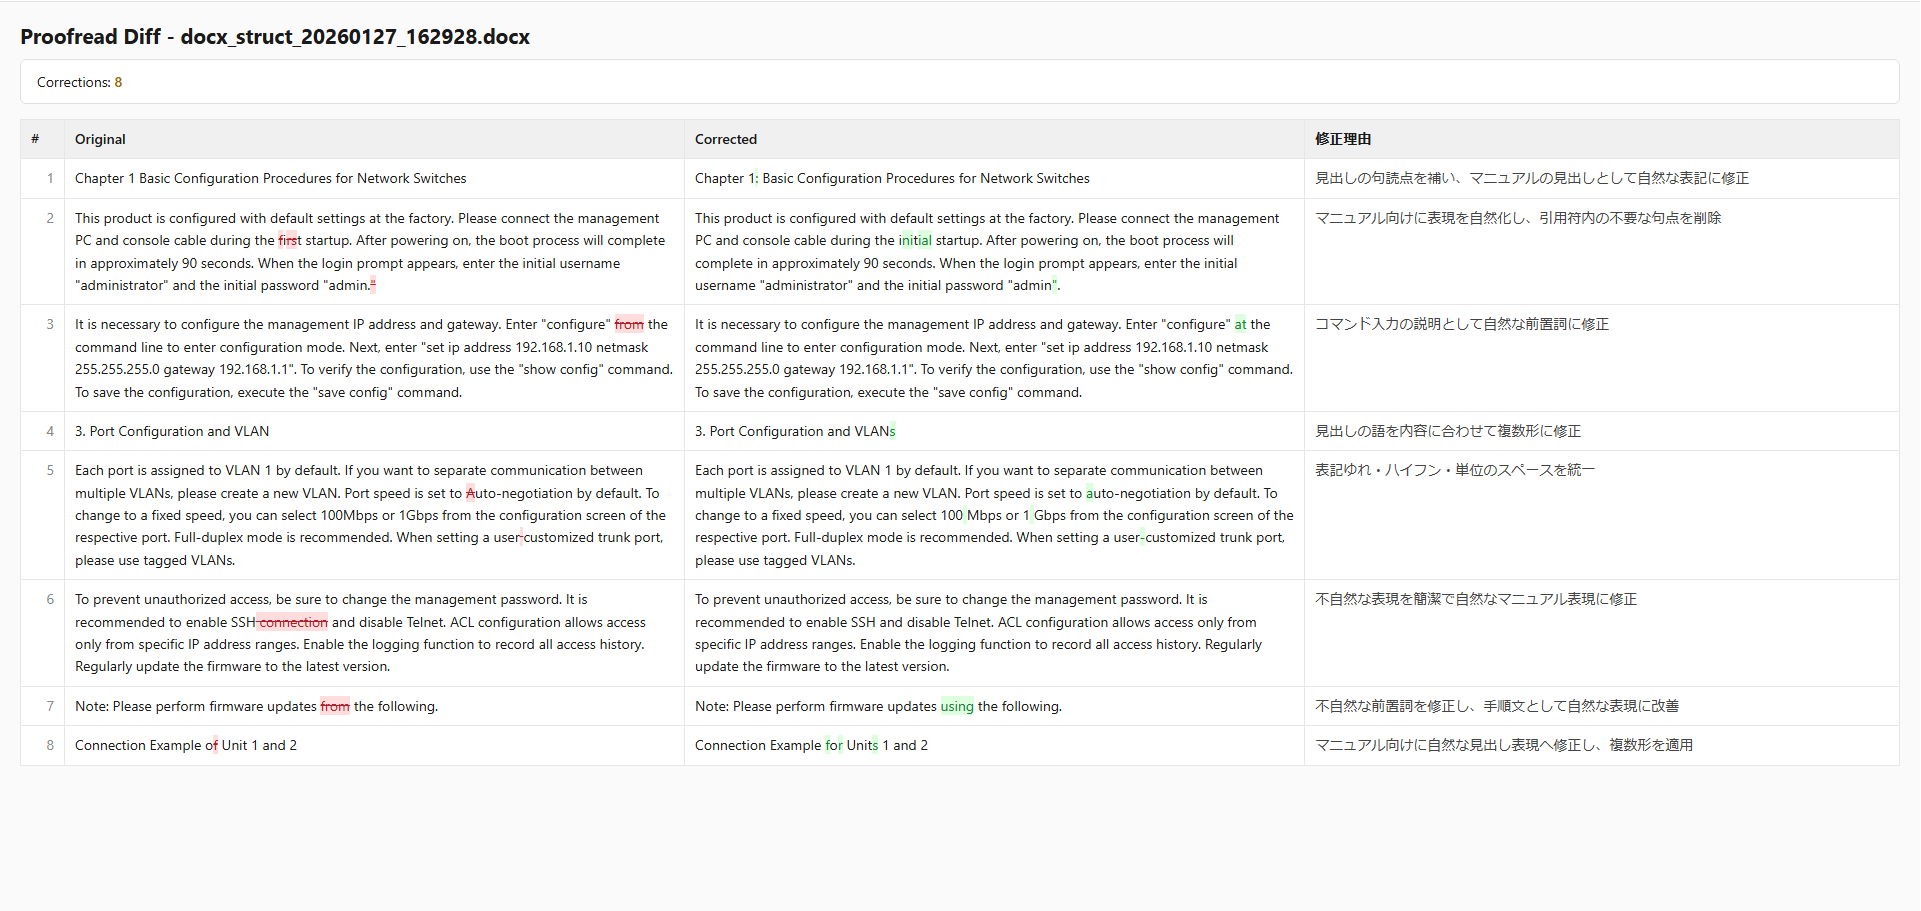Click the row number 8 cell

[43, 746]
